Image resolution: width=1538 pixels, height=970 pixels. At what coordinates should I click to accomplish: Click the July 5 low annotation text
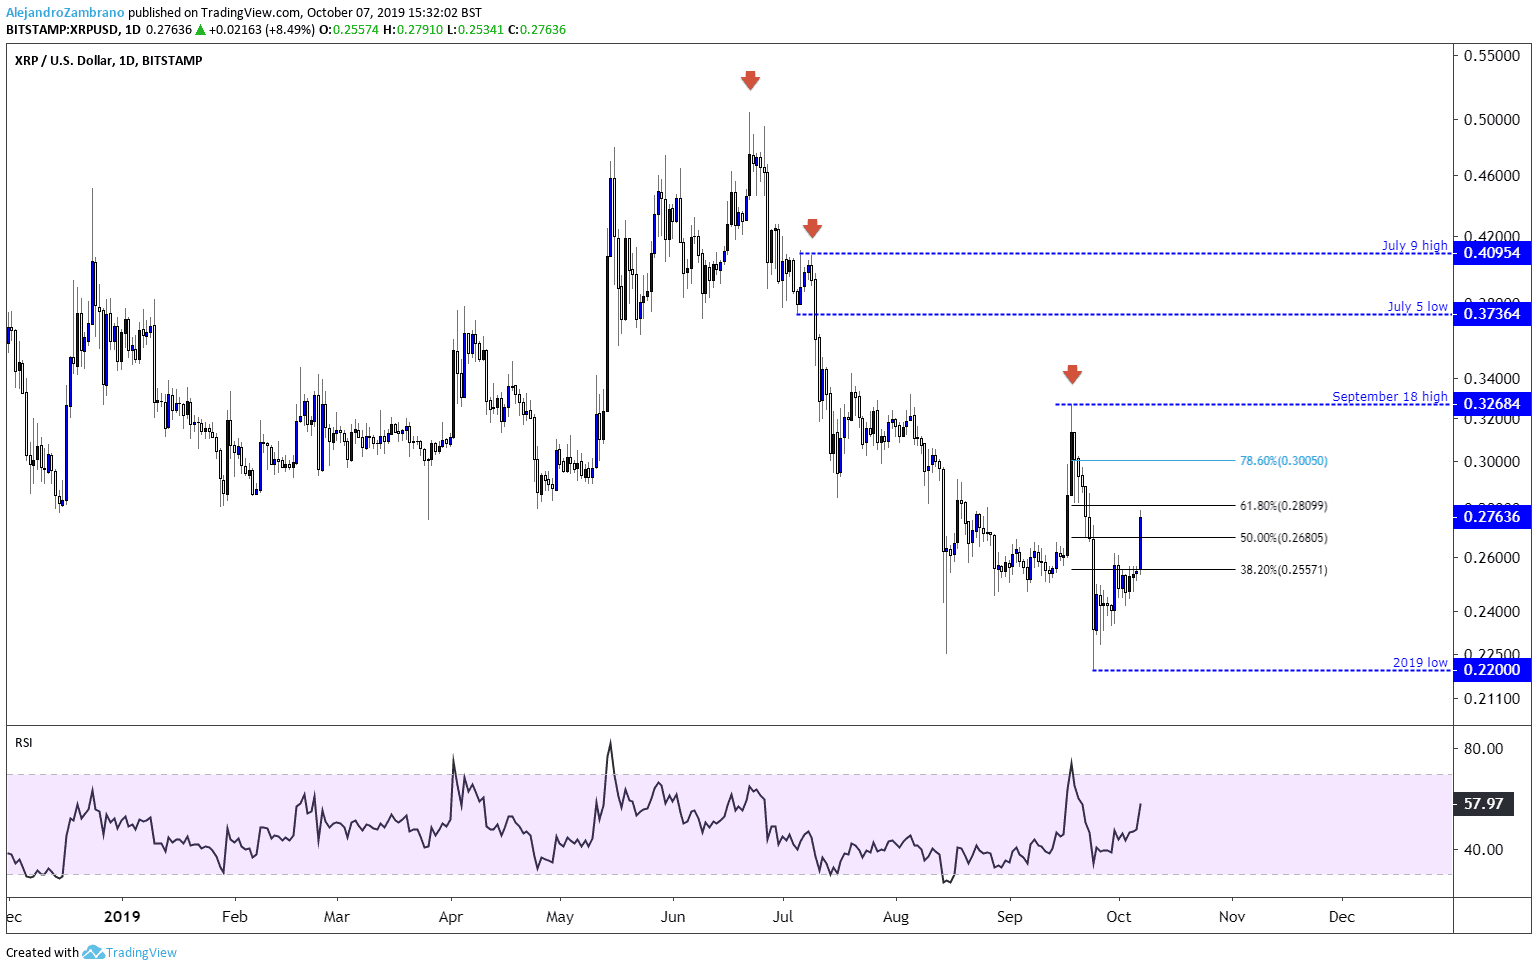[x=1417, y=306]
